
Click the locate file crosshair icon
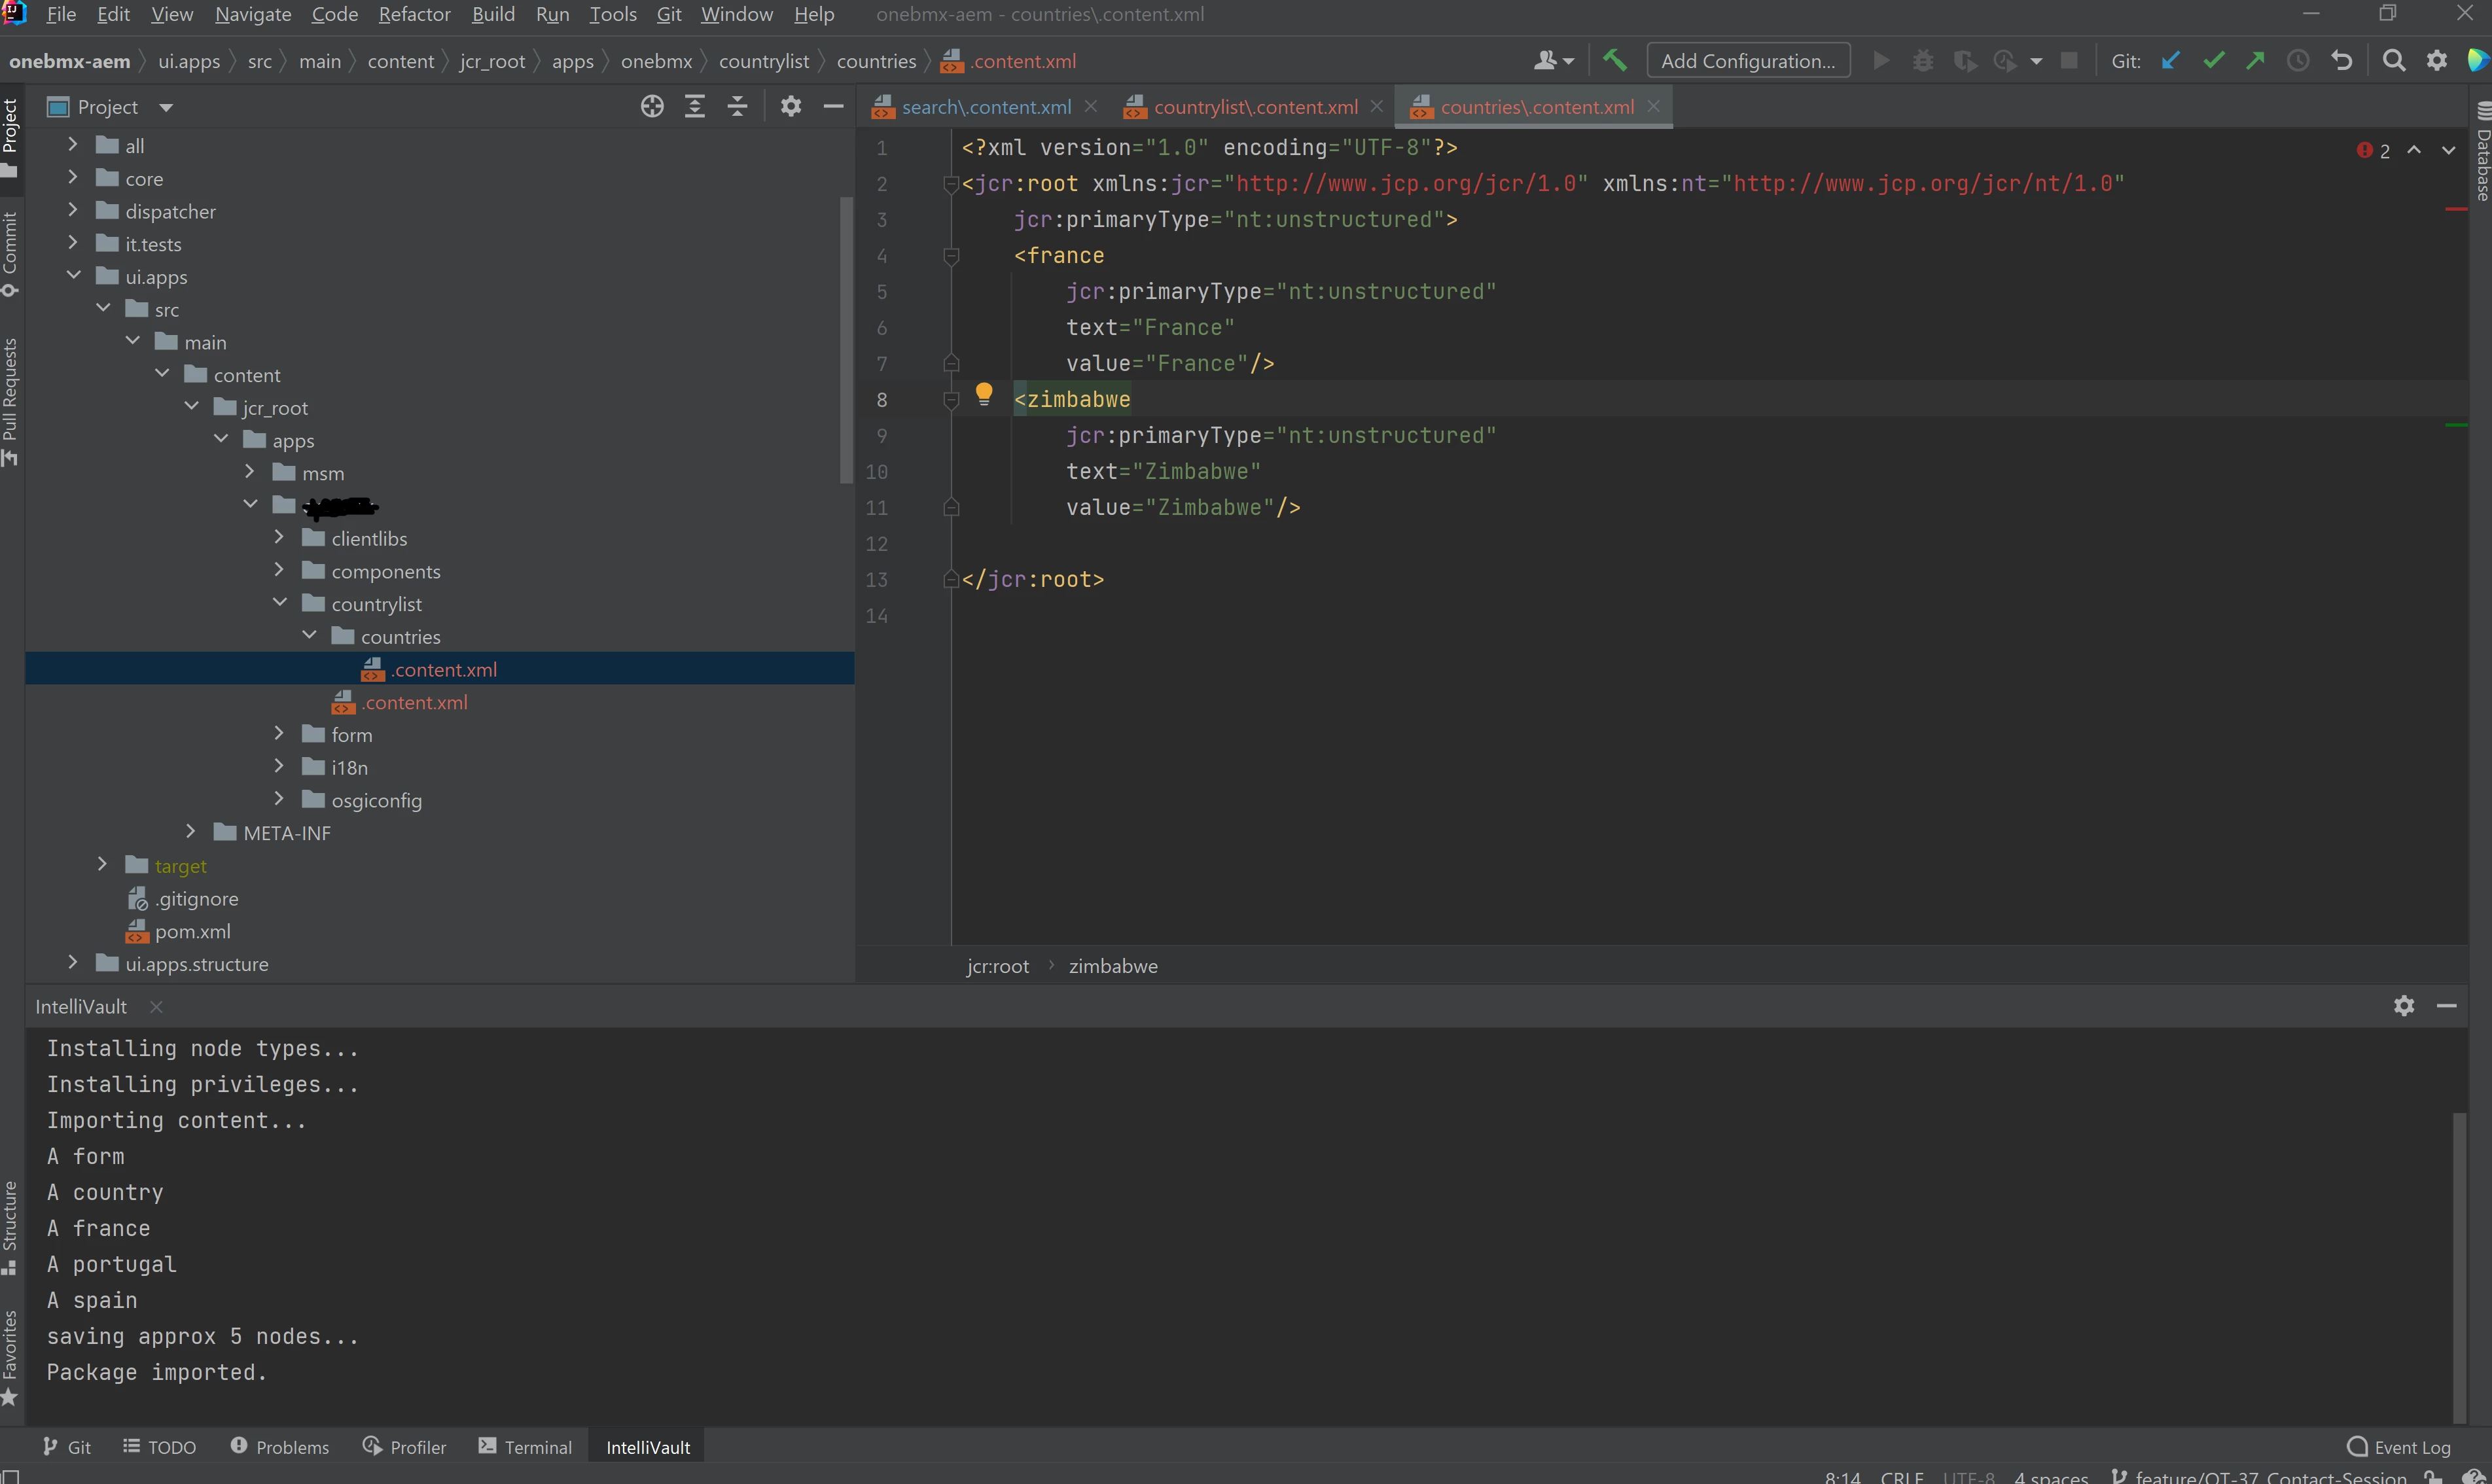point(652,107)
